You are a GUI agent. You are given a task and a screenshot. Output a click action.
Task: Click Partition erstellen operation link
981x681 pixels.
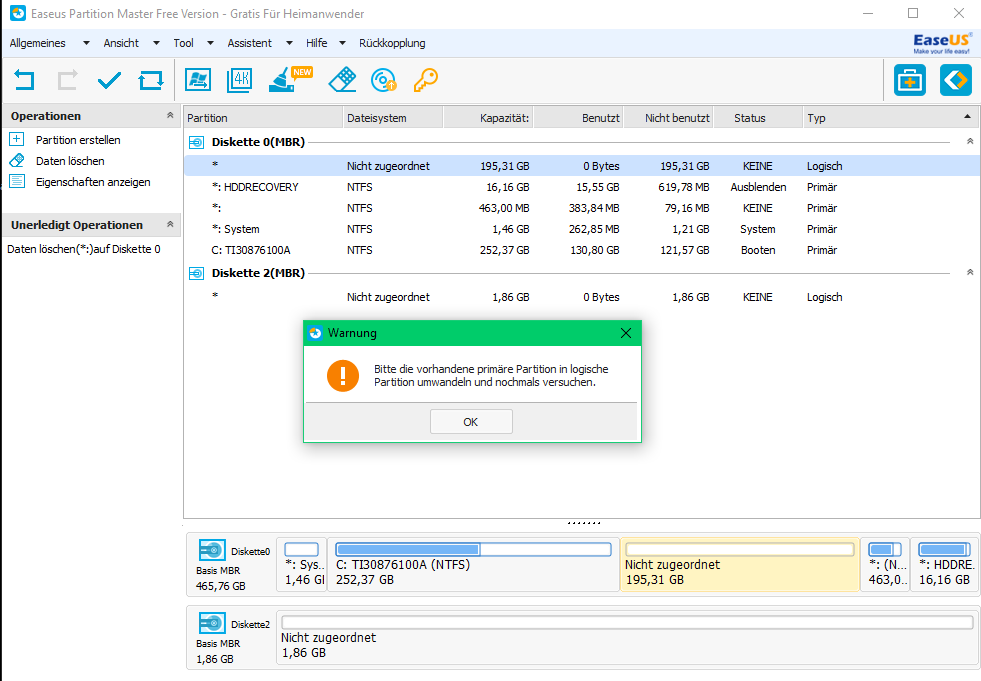tap(78, 140)
